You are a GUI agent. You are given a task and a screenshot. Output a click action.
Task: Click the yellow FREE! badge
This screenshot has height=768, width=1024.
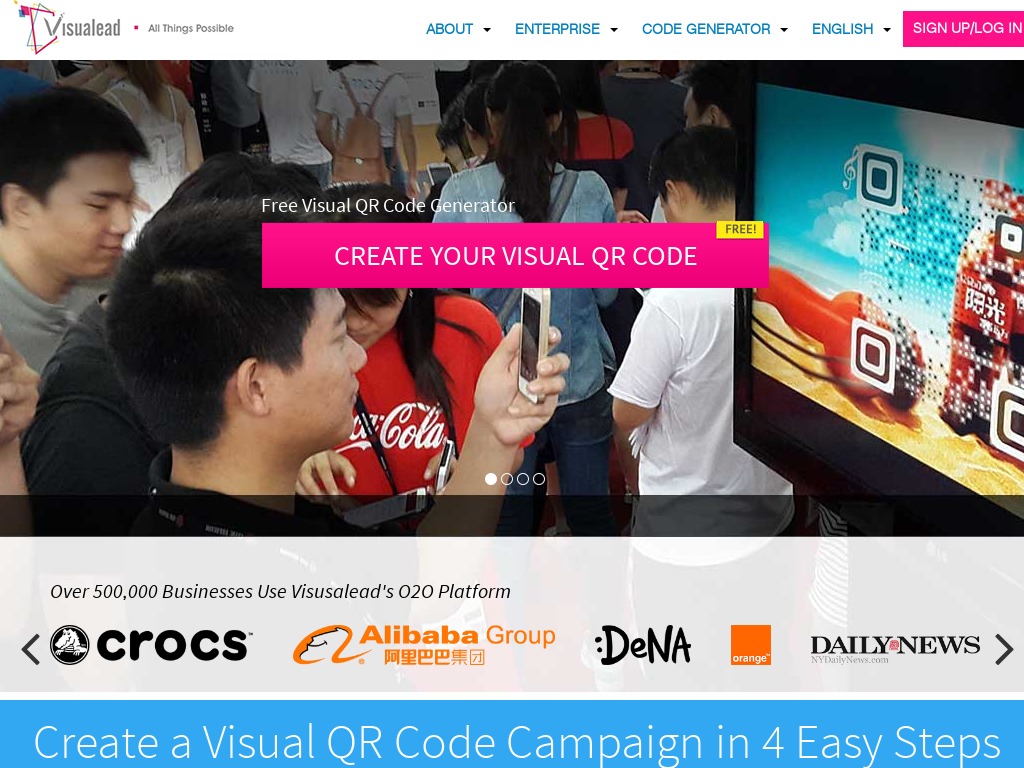click(740, 229)
